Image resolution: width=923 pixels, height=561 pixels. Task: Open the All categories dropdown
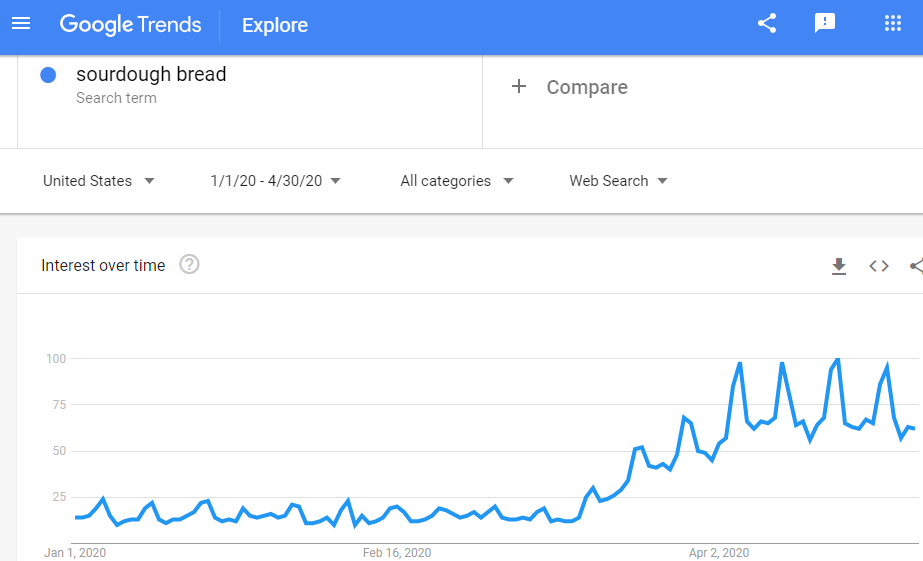tap(457, 181)
